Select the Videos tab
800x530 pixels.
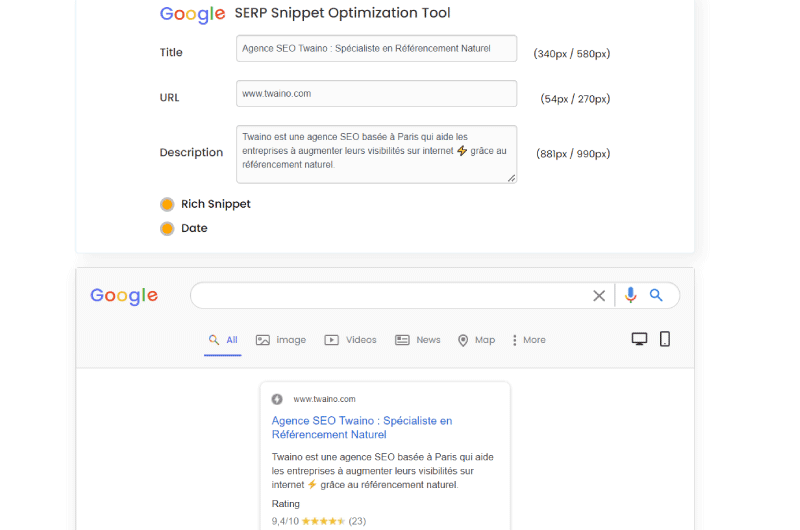(x=351, y=340)
